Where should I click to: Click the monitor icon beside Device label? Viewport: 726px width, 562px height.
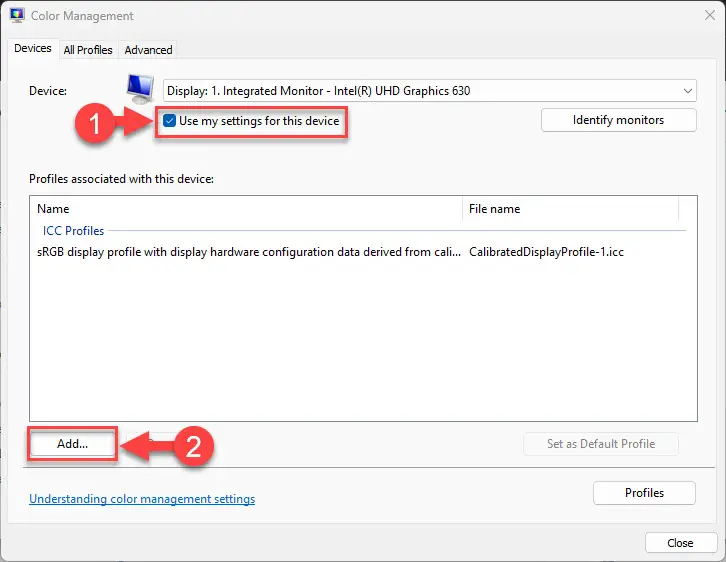point(140,89)
